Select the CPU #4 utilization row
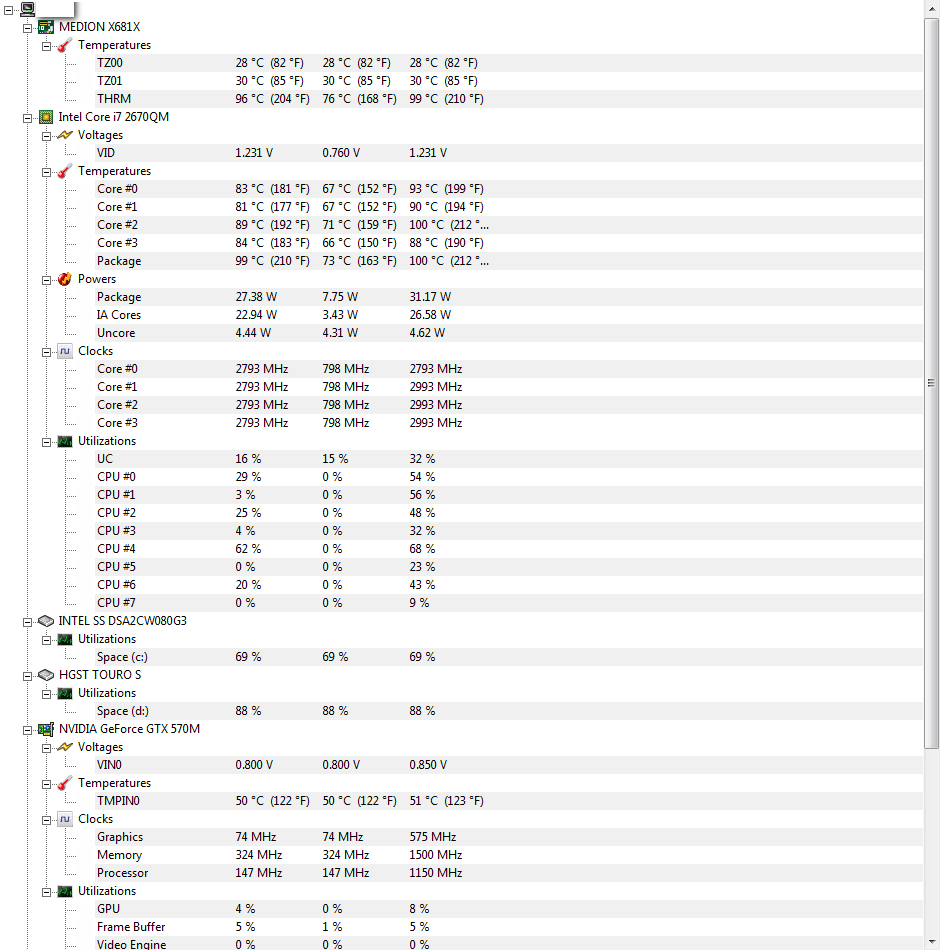This screenshot has width=940, height=950. [x=509, y=549]
